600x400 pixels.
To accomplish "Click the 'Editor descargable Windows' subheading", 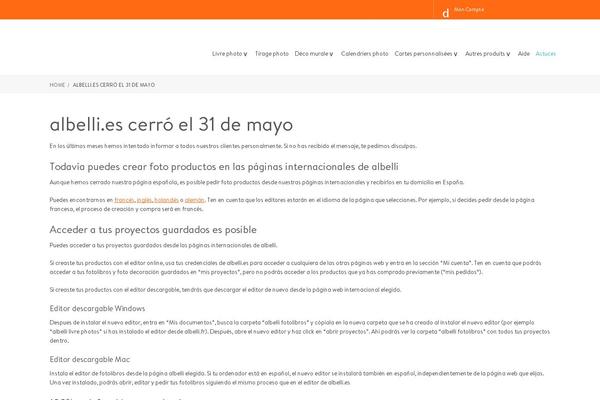I will pyautogui.click(x=97, y=309).
